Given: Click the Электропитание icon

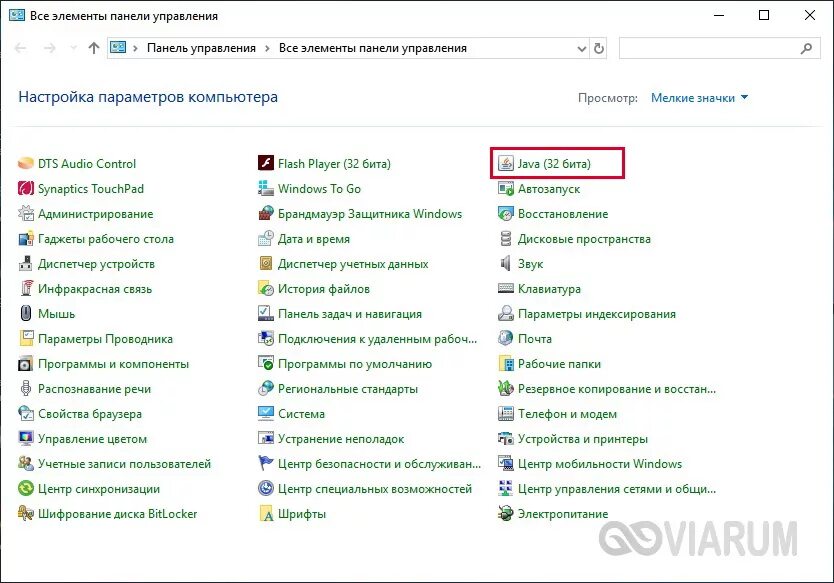Looking at the screenshot, I should pyautogui.click(x=505, y=513).
